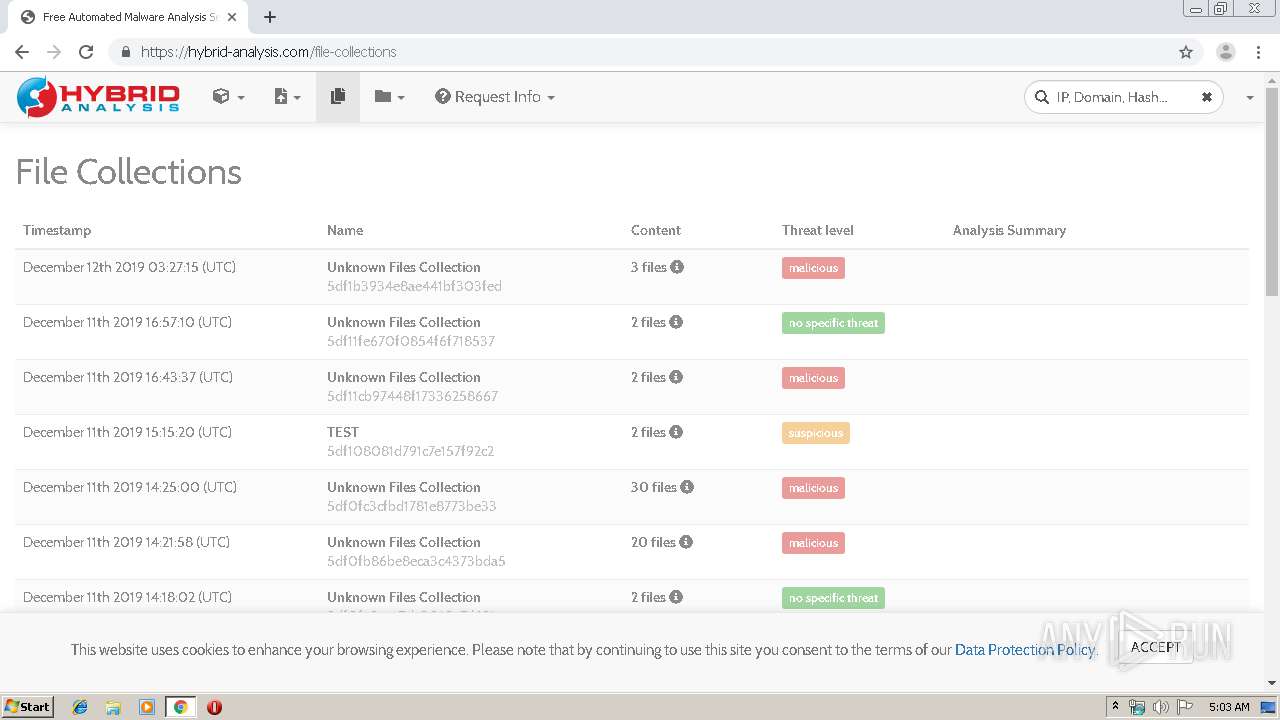Click the malicious badge at 14:25:00

pyautogui.click(x=813, y=488)
